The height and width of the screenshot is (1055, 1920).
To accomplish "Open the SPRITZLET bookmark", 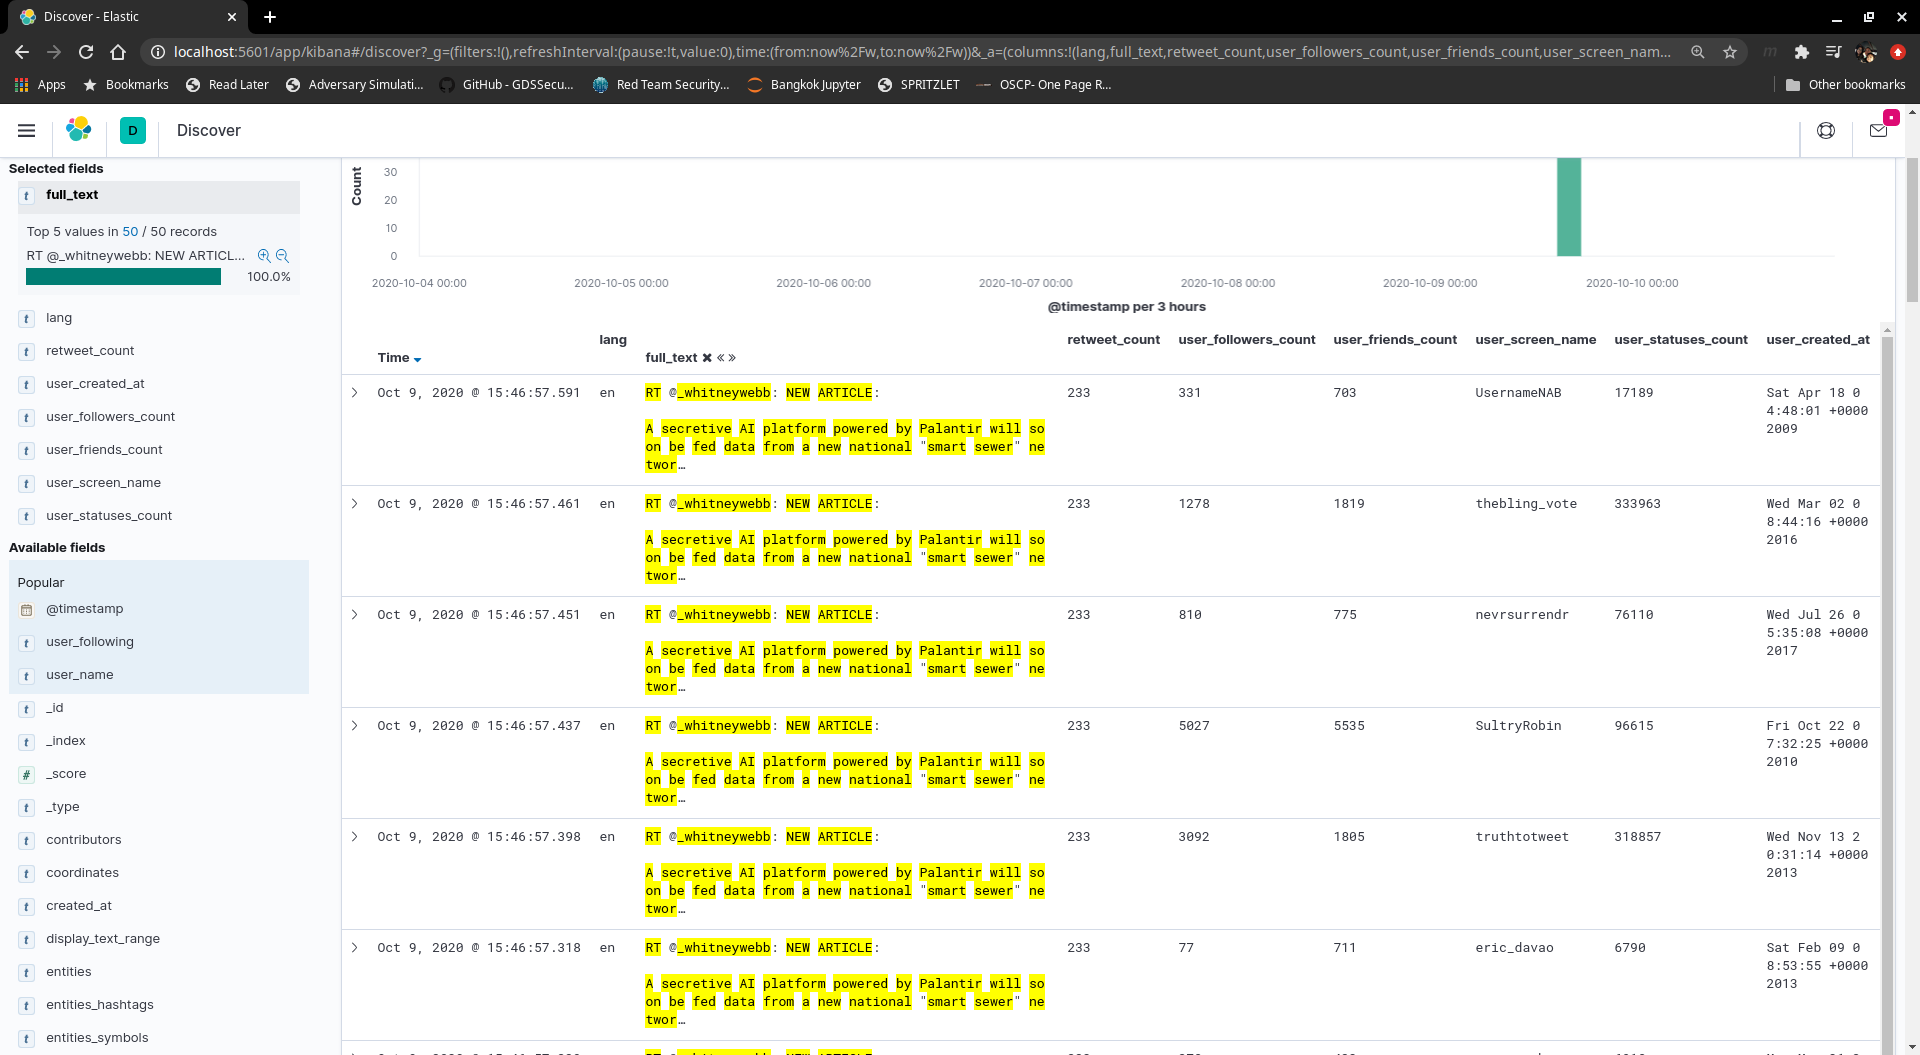I will click(x=918, y=85).
